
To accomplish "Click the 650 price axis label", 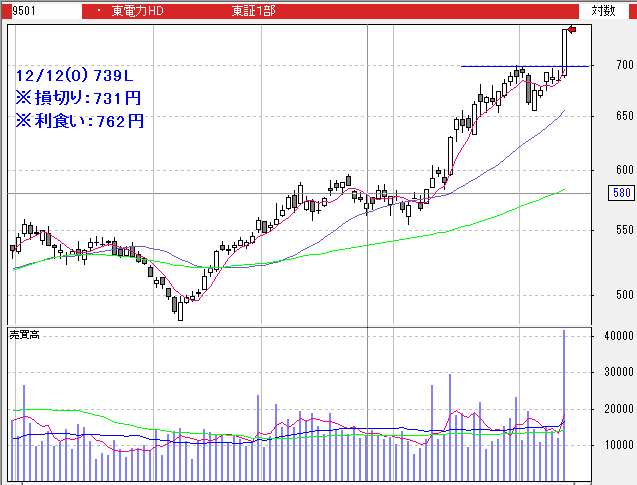I will click(624, 116).
